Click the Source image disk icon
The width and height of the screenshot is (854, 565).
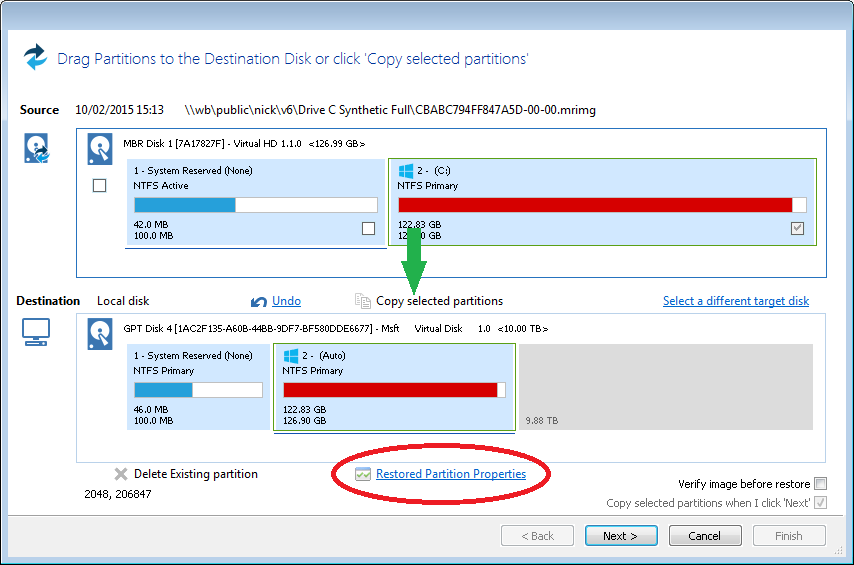pos(37,150)
